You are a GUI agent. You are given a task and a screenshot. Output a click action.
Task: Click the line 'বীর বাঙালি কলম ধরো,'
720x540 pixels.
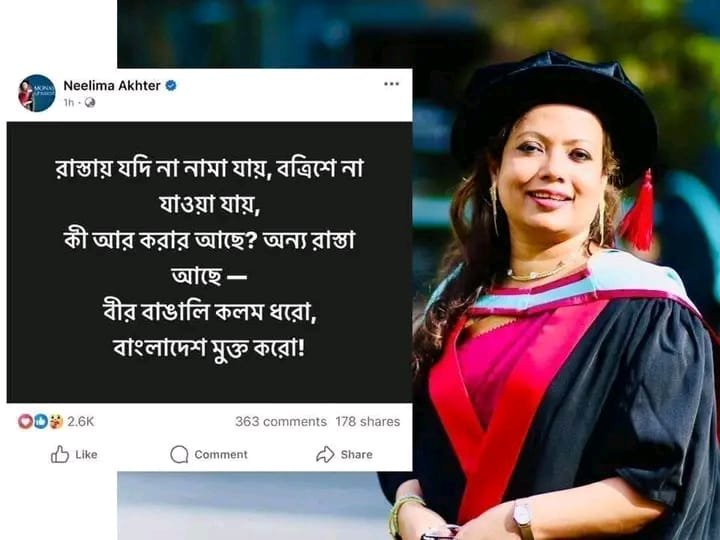210,311
